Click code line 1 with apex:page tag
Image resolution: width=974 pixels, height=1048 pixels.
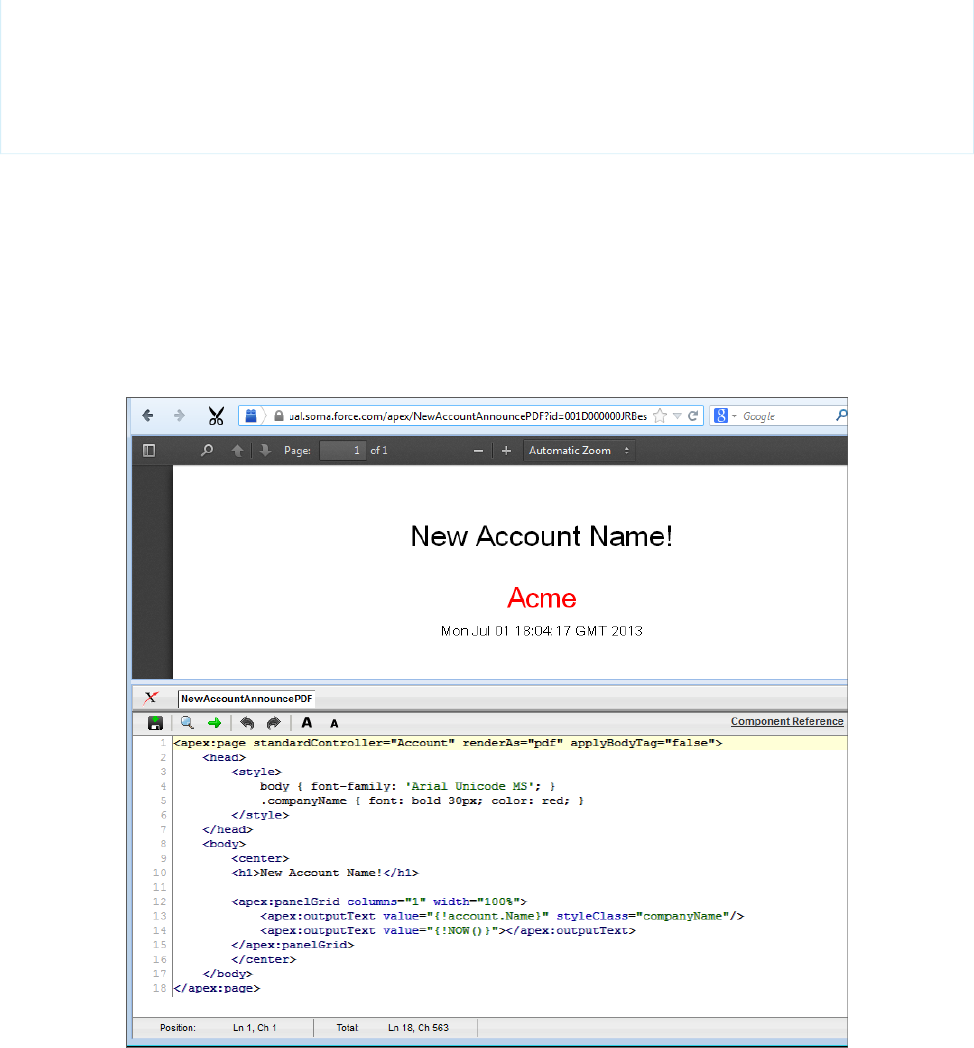[448, 743]
